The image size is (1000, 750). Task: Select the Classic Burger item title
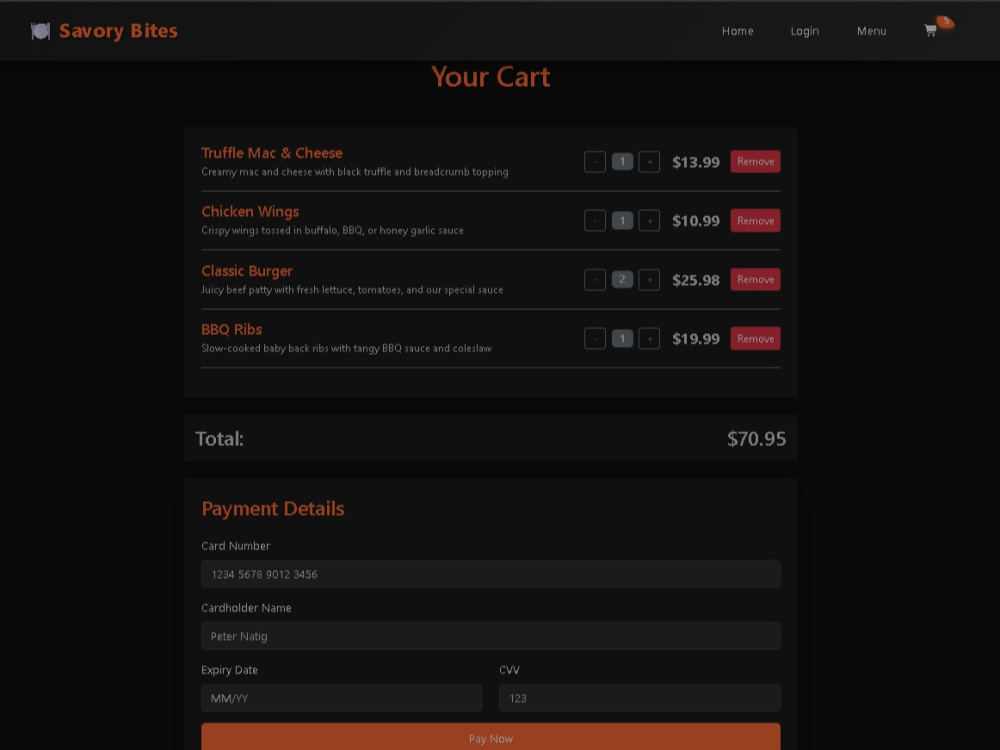247,271
